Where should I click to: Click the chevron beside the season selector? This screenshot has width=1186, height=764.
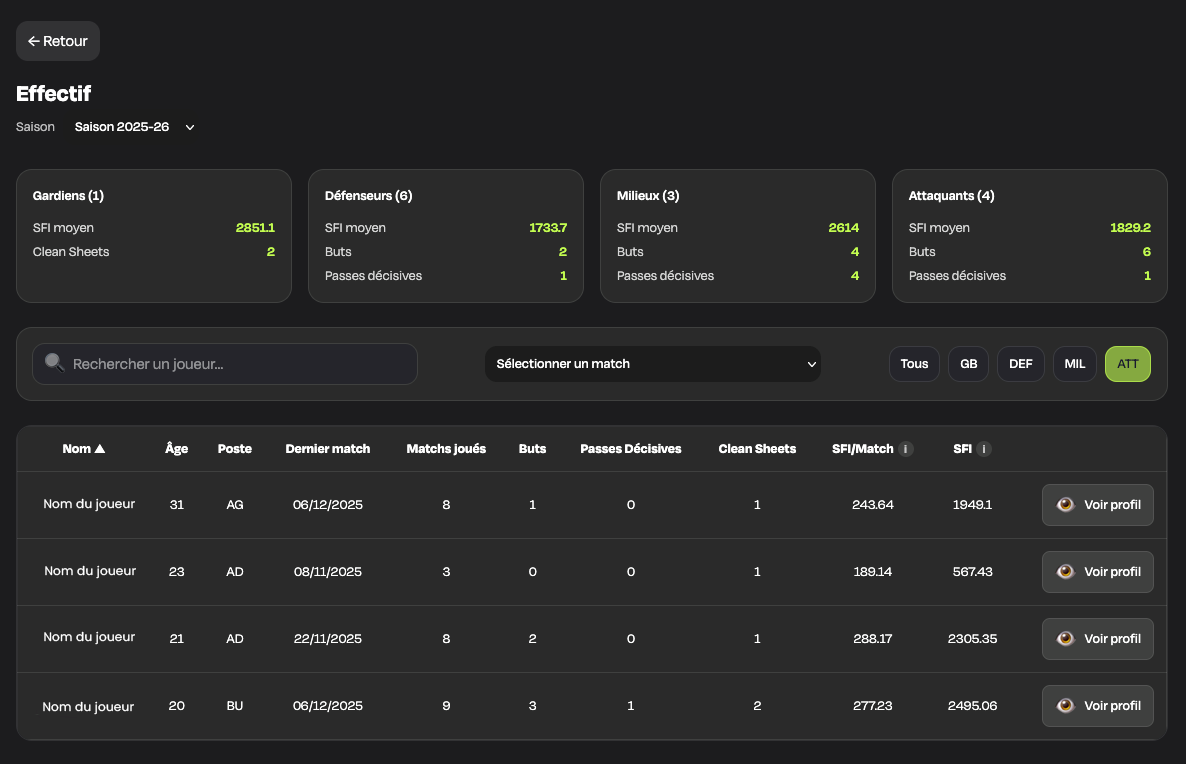coord(190,127)
